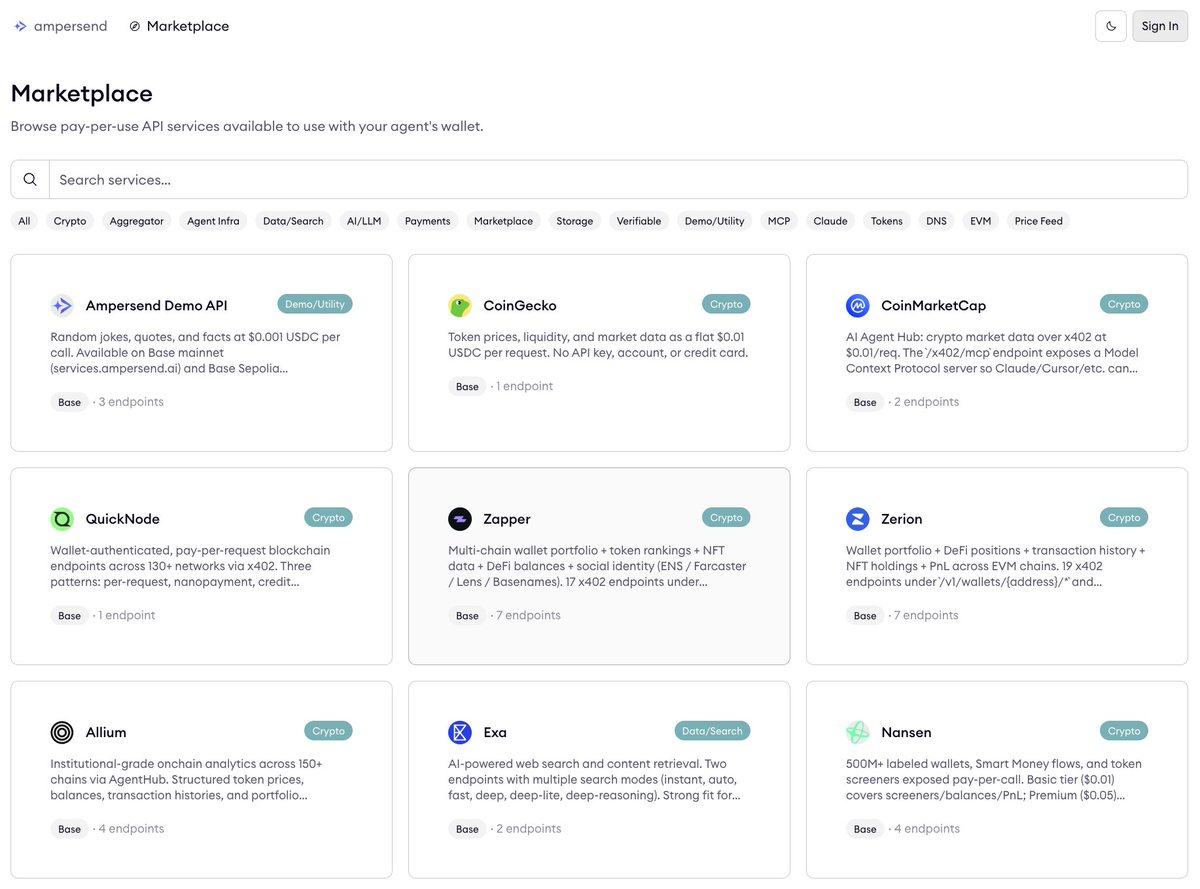Click the Crypto badge on Allium card

[328, 731]
